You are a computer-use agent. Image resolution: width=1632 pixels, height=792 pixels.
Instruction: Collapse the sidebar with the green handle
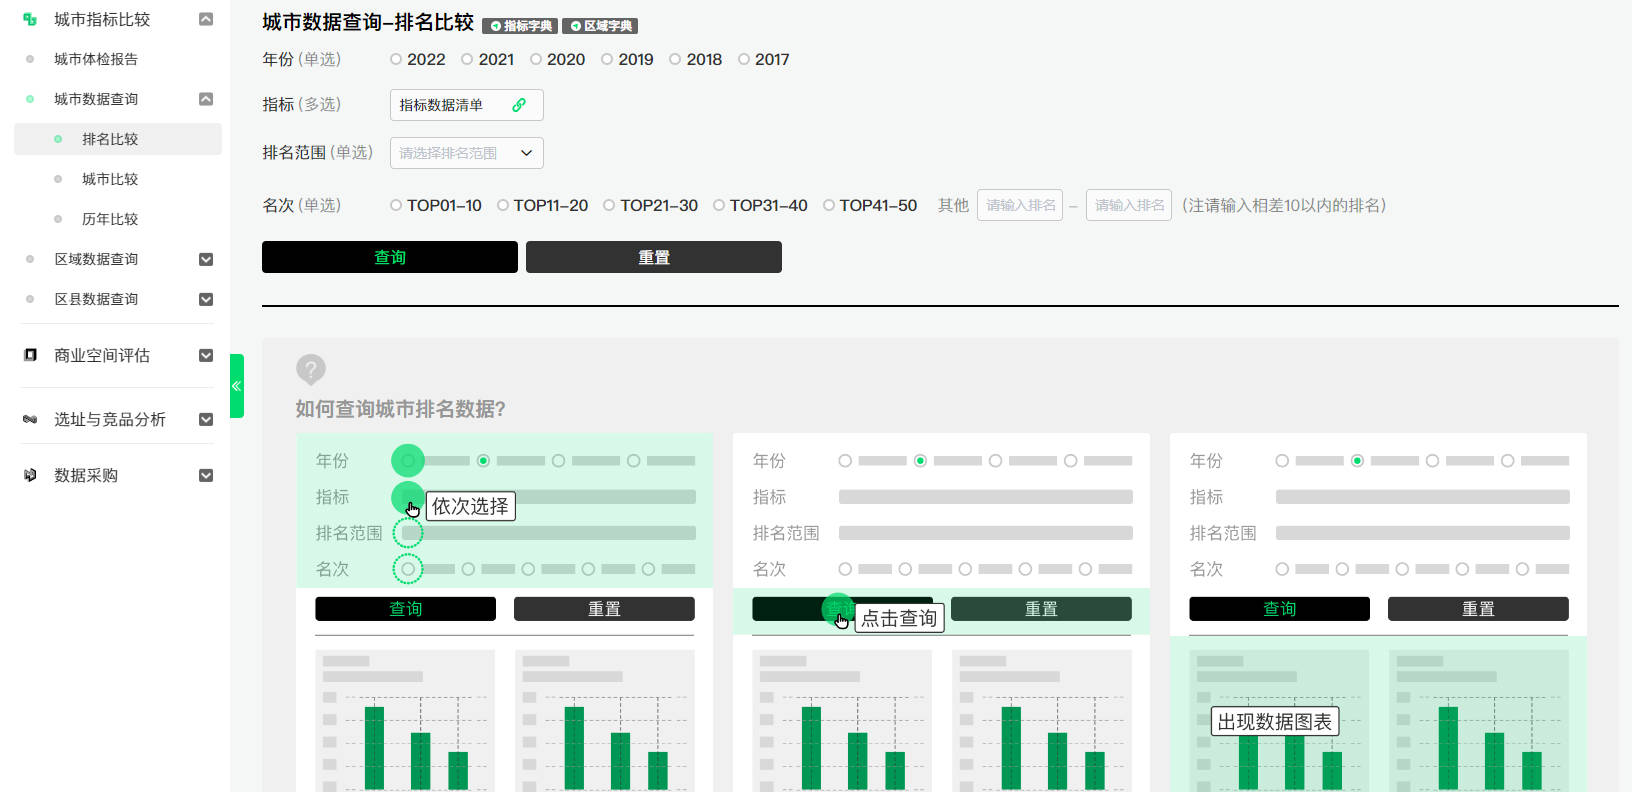(237, 386)
